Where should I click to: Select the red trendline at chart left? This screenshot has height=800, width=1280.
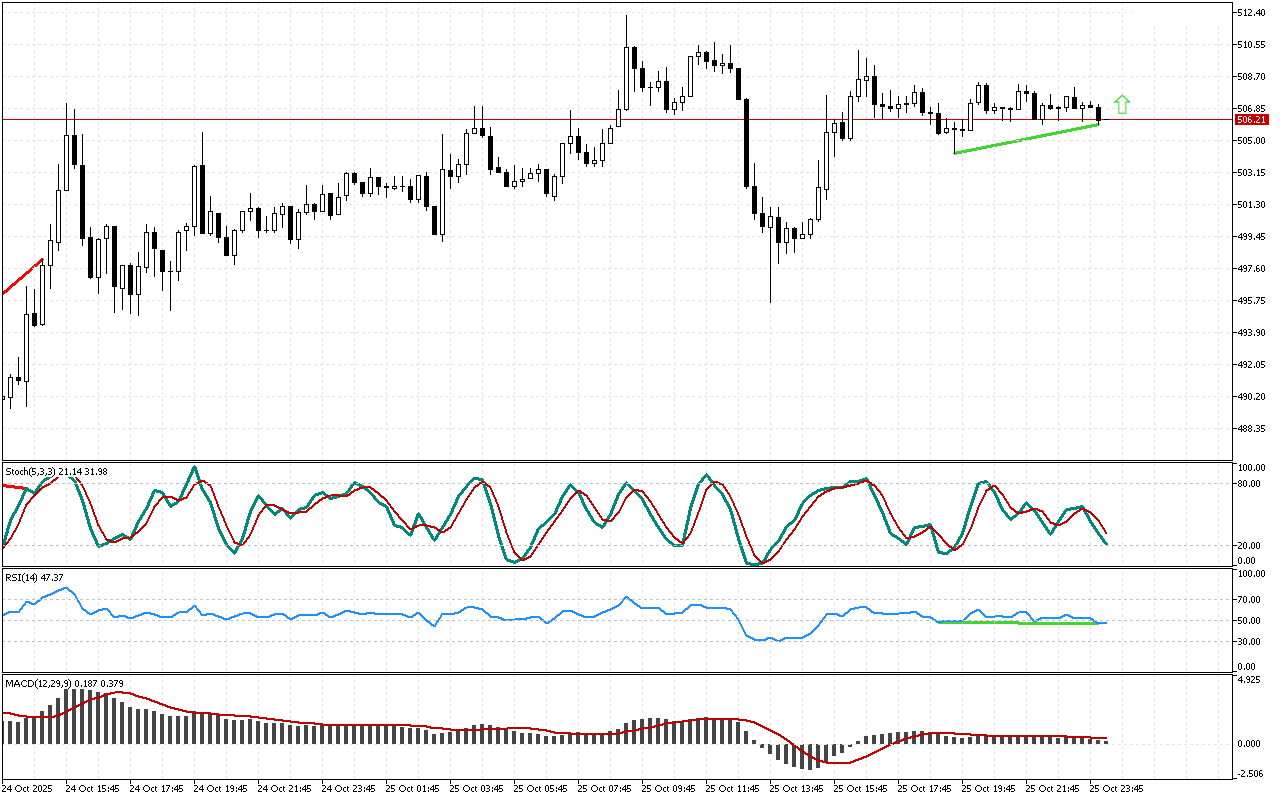pos(23,276)
